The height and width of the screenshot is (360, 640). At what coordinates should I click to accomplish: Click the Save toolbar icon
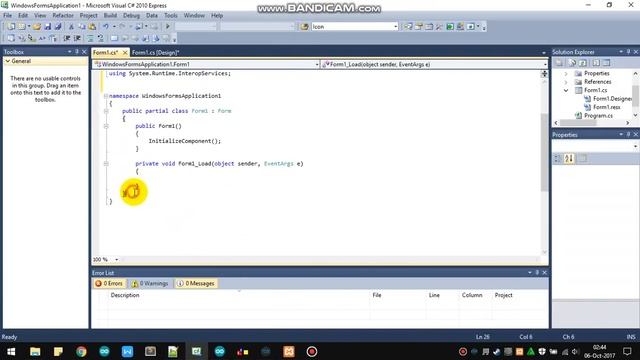click(x=48, y=27)
